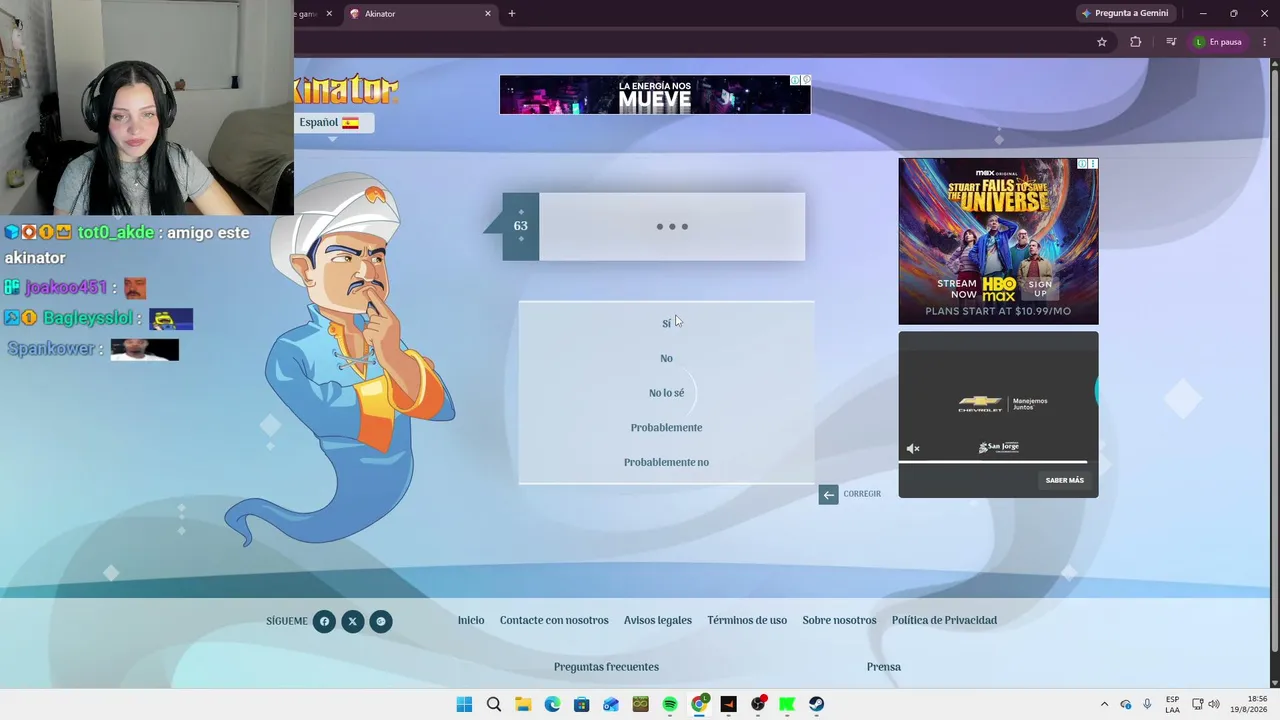Switch to Chrome in the taskbar
The image size is (1280, 720).
[700, 704]
